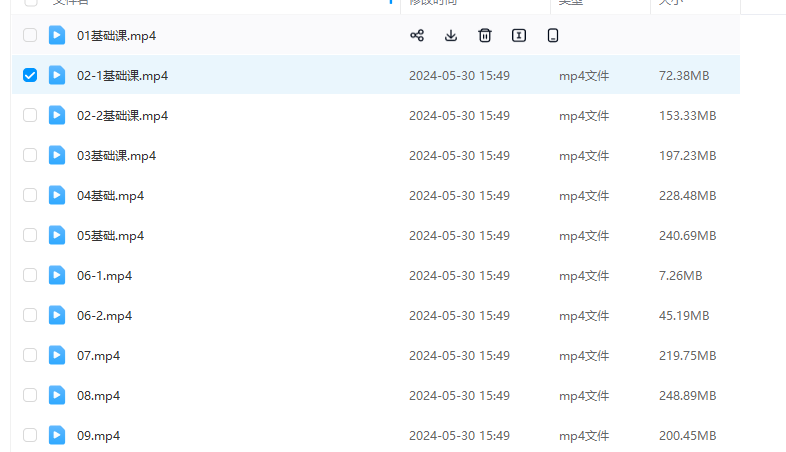Click the video file icon of 06-1.mp4

[x=57, y=276]
